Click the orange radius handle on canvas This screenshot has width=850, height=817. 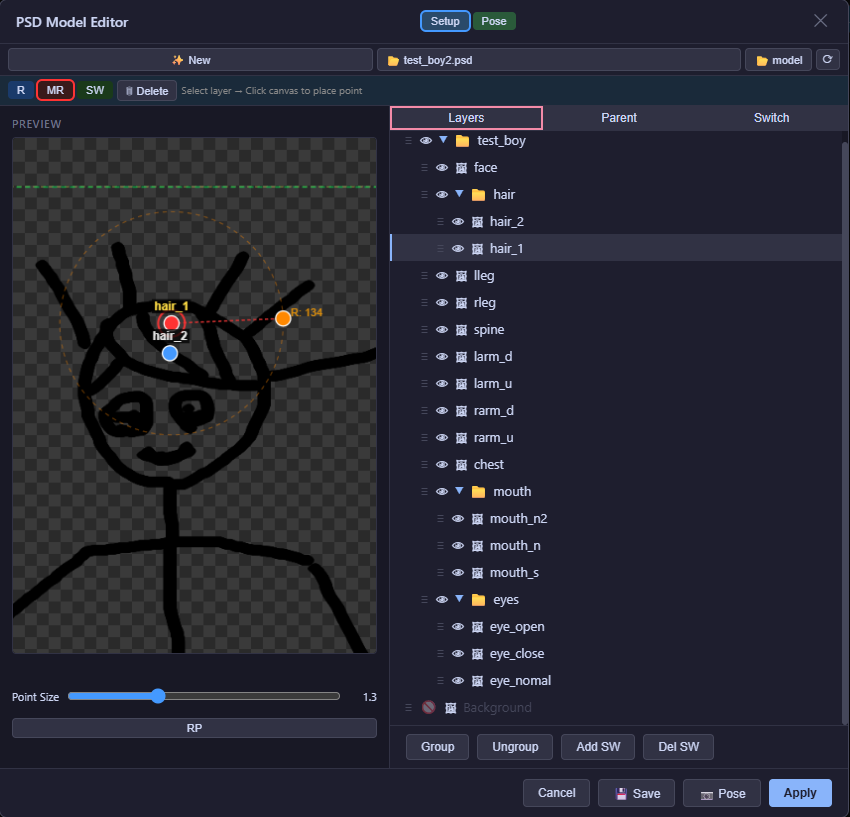(283, 318)
